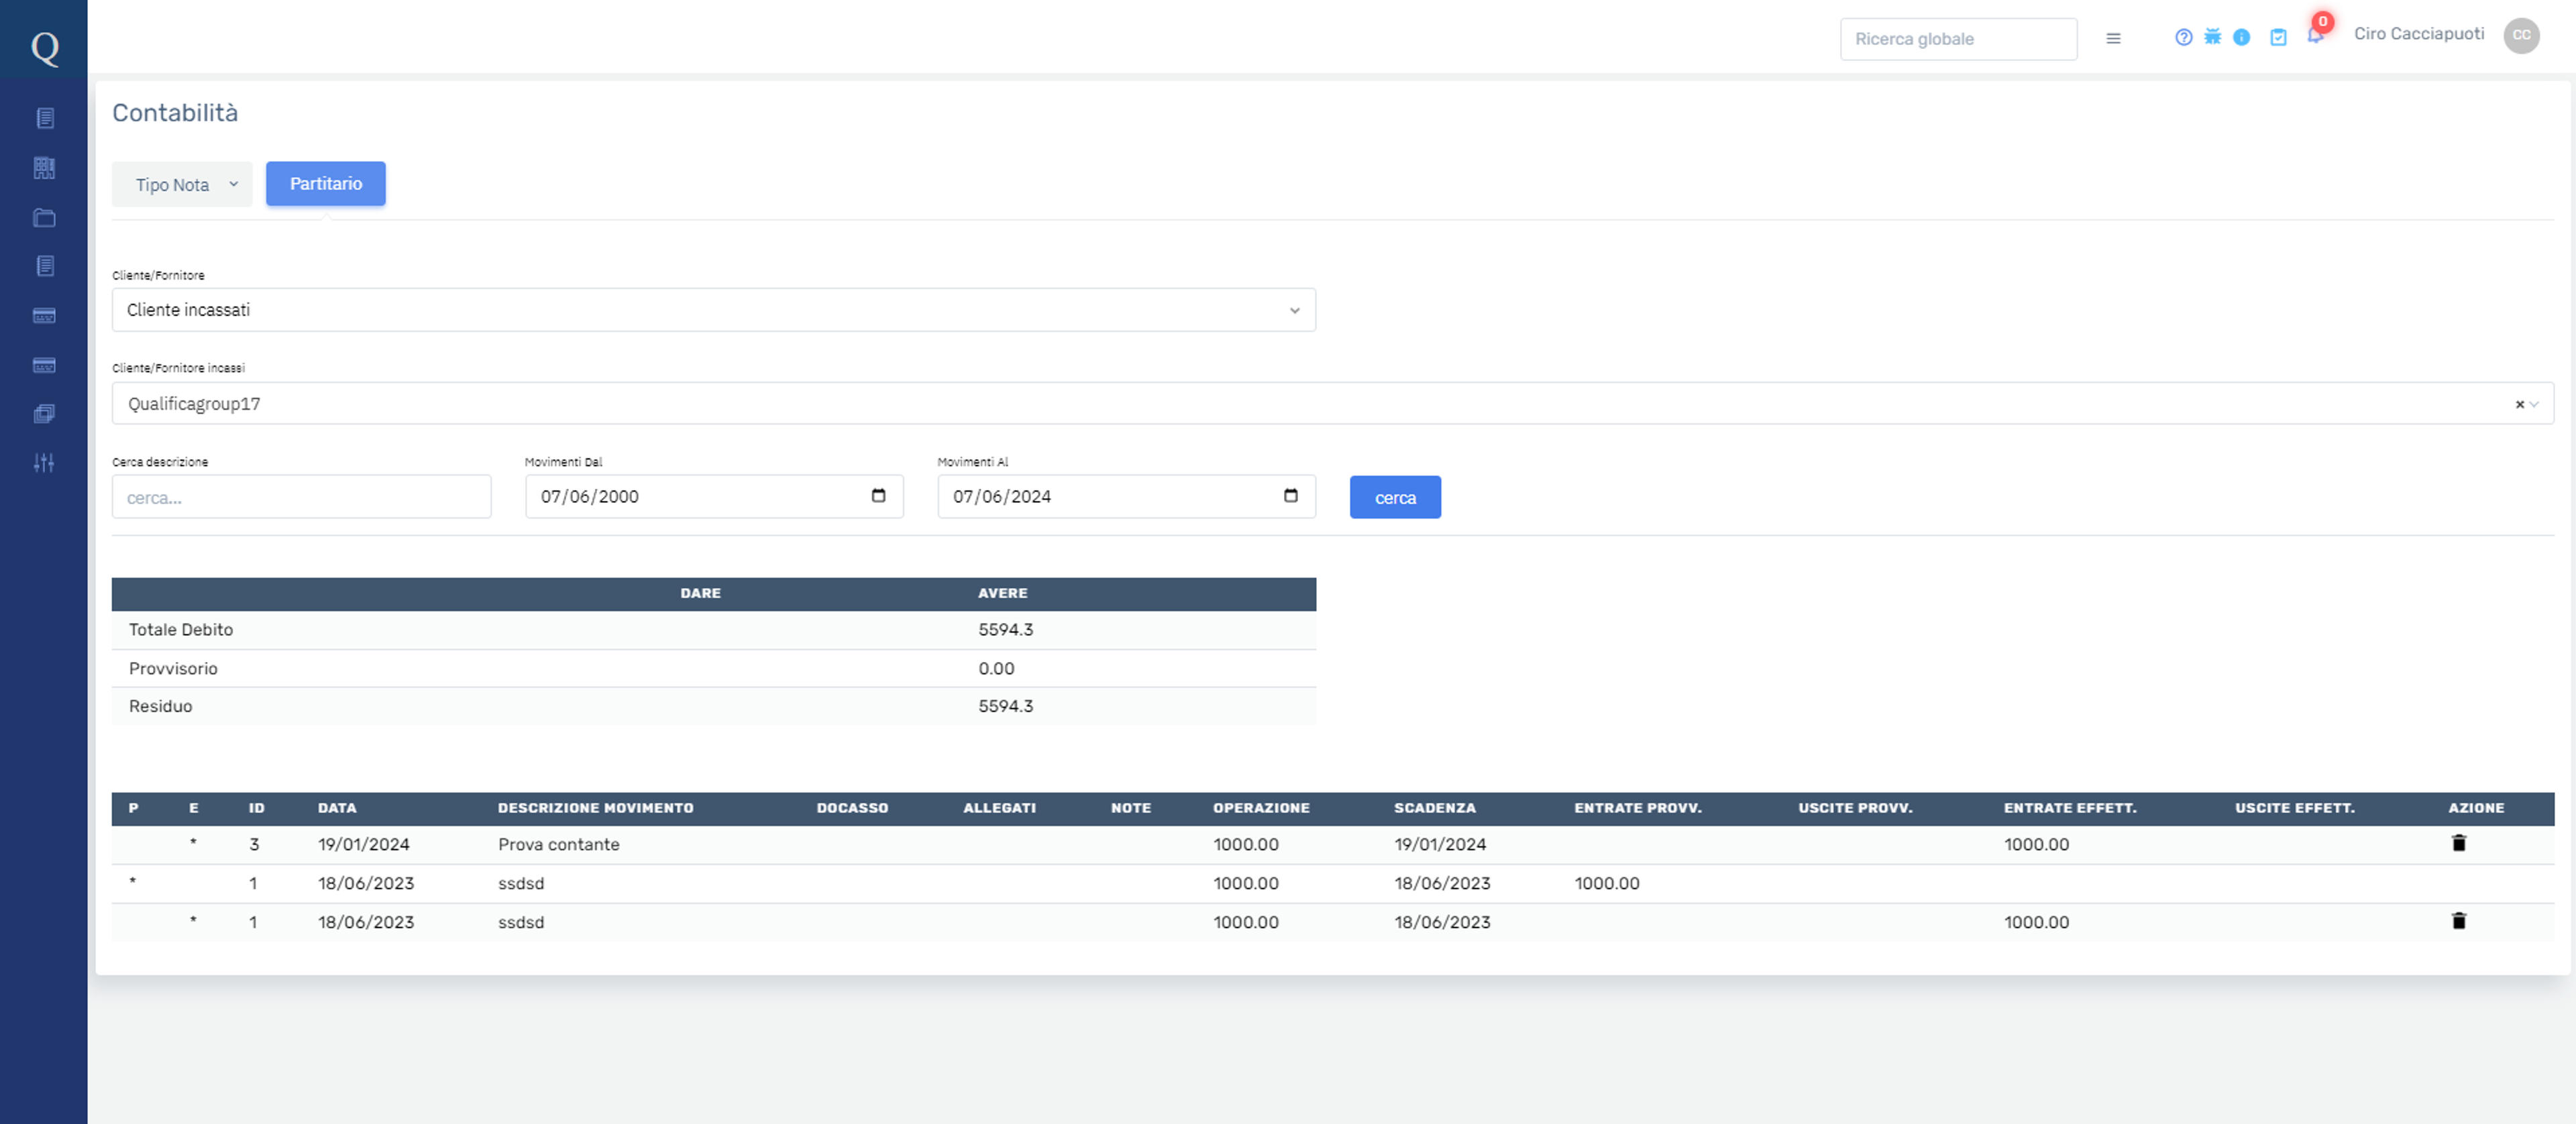Open the Qualificagroup17 dropdown arrow

pyautogui.click(x=2535, y=404)
